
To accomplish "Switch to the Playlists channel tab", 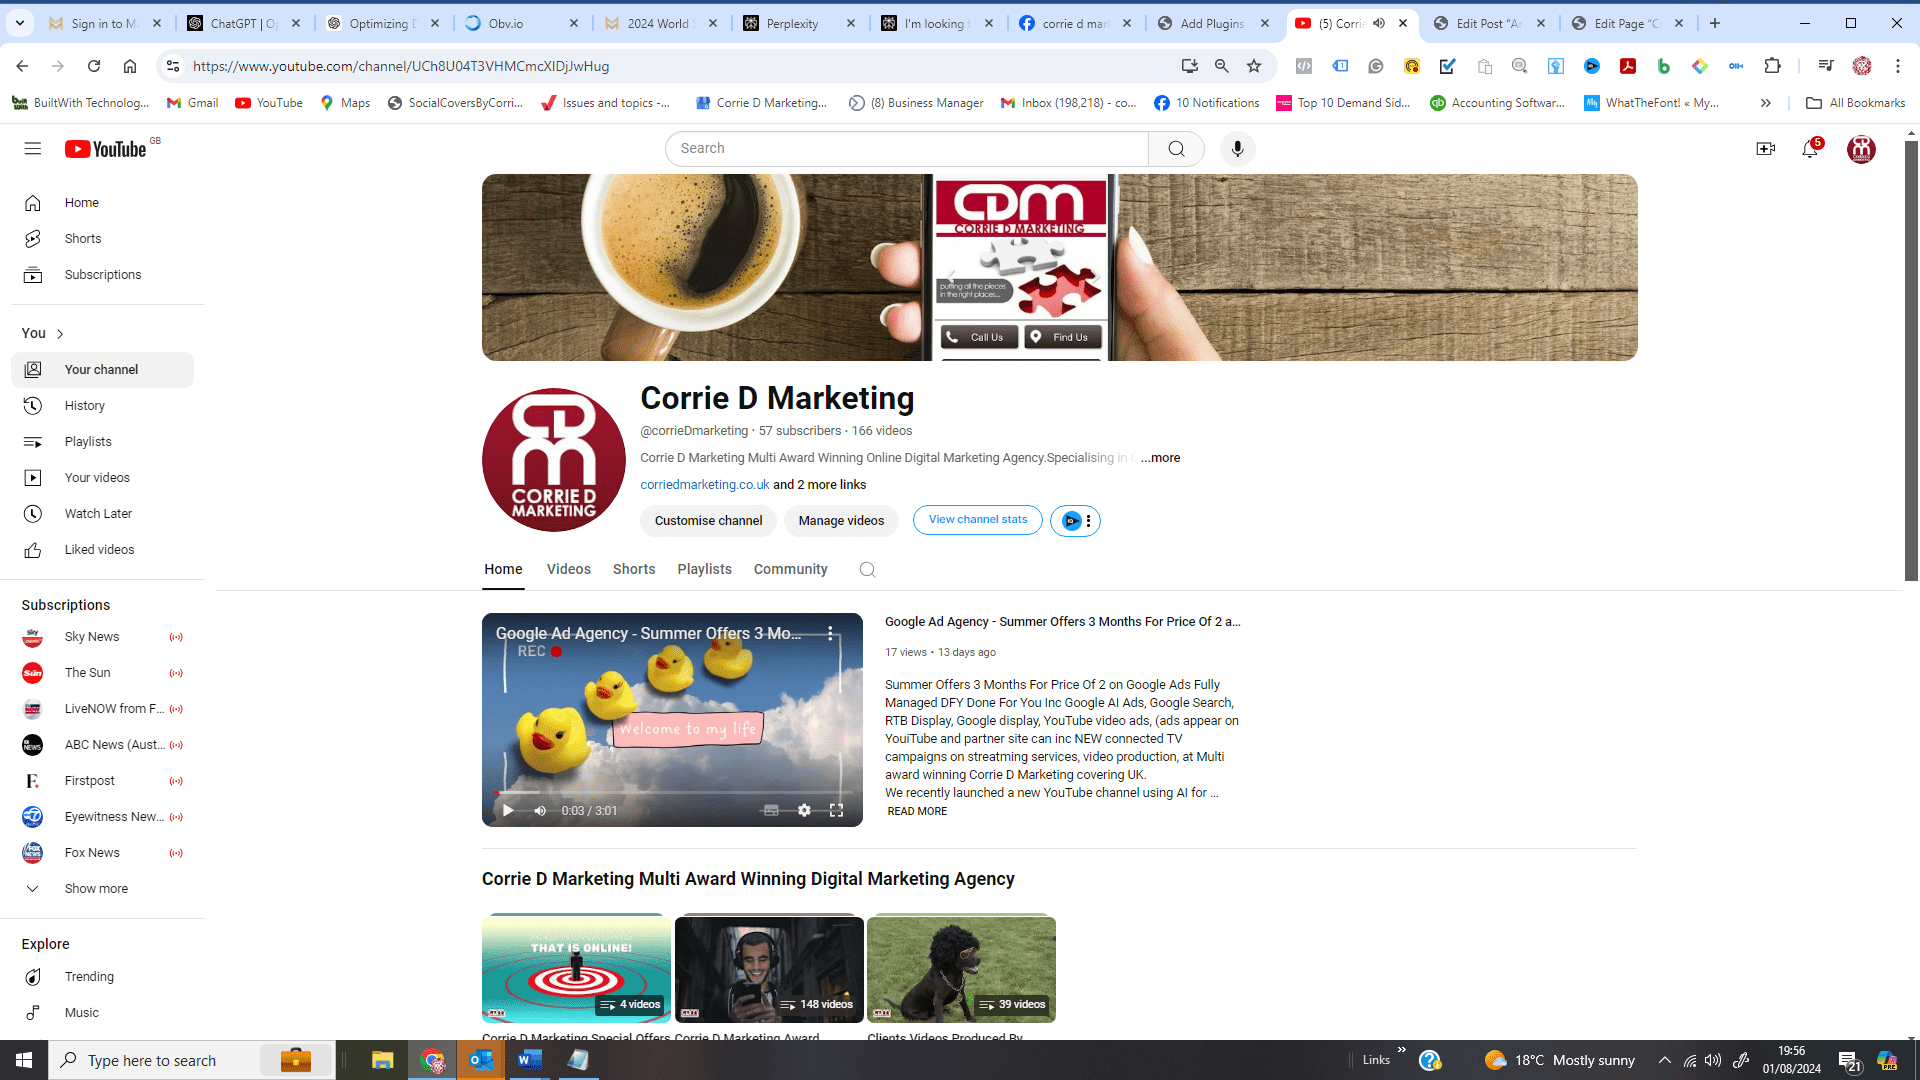I will click(x=704, y=570).
